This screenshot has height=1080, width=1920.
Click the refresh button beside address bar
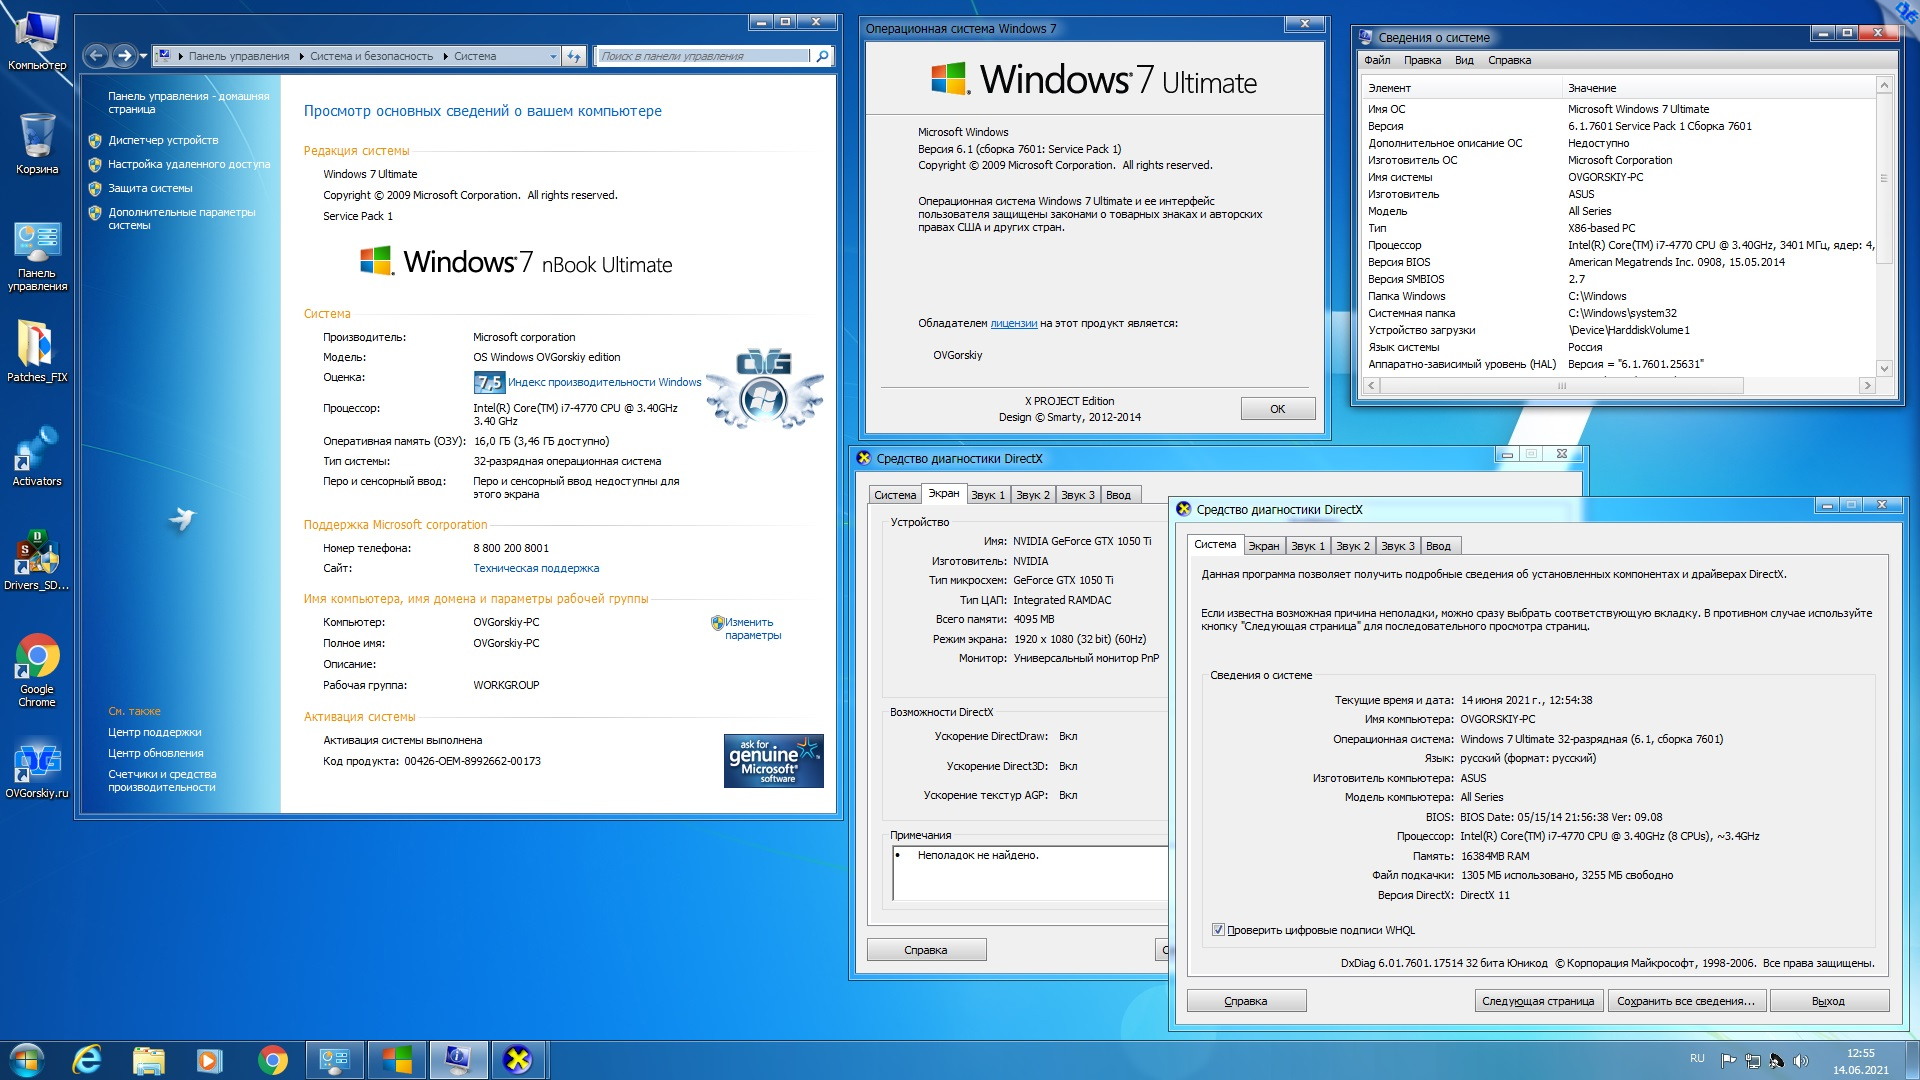click(x=574, y=56)
